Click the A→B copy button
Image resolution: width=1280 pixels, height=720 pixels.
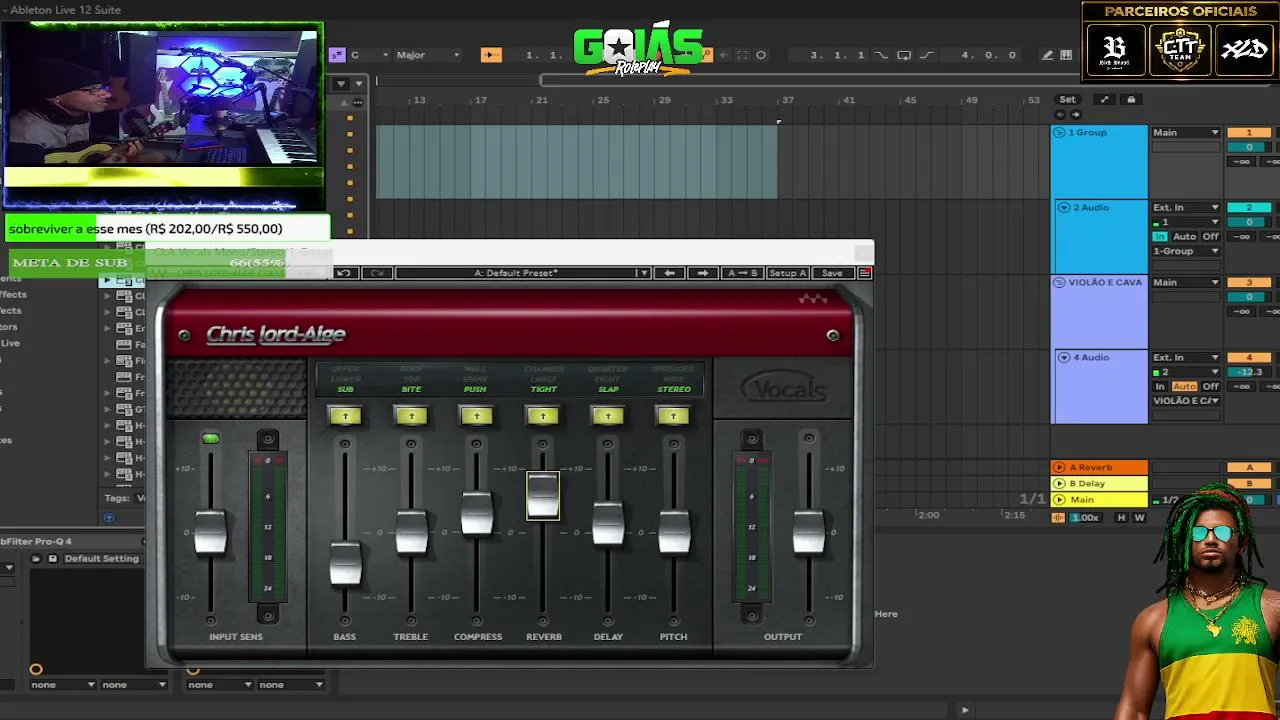click(x=742, y=273)
